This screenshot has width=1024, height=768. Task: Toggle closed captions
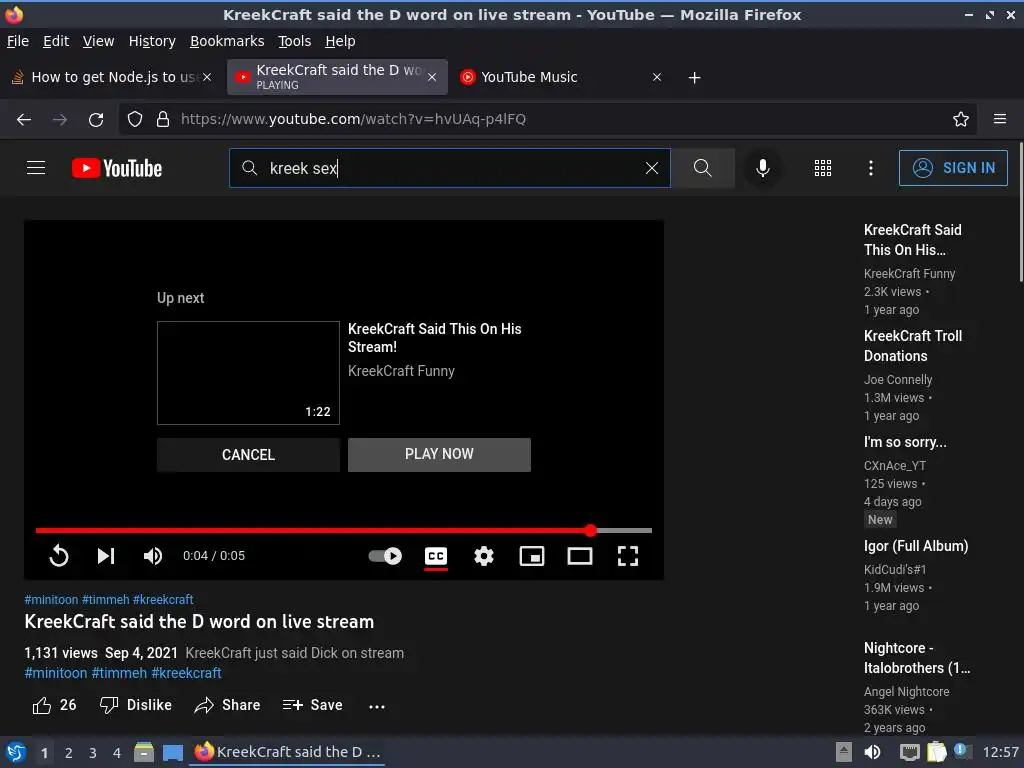(436, 556)
